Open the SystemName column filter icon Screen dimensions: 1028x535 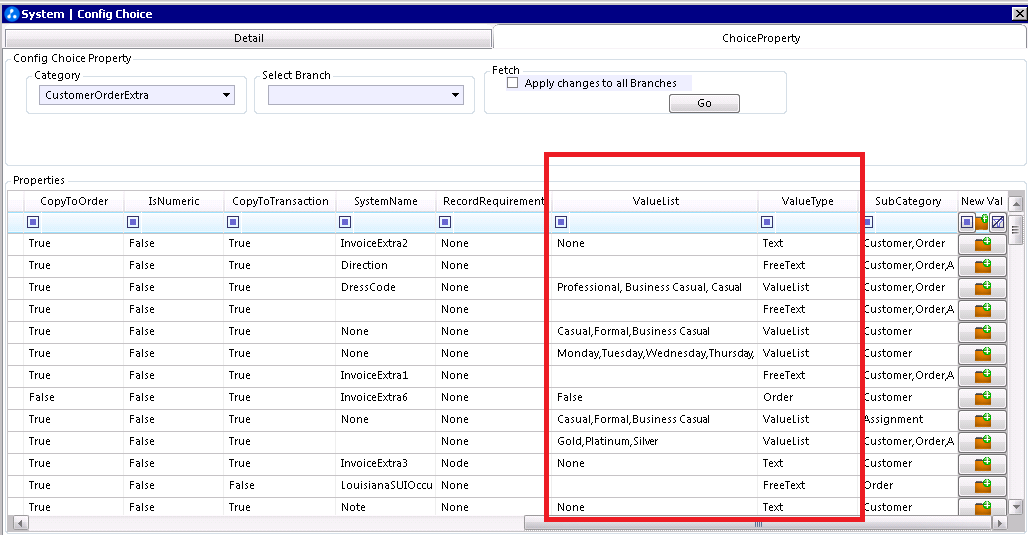coord(345,222)
